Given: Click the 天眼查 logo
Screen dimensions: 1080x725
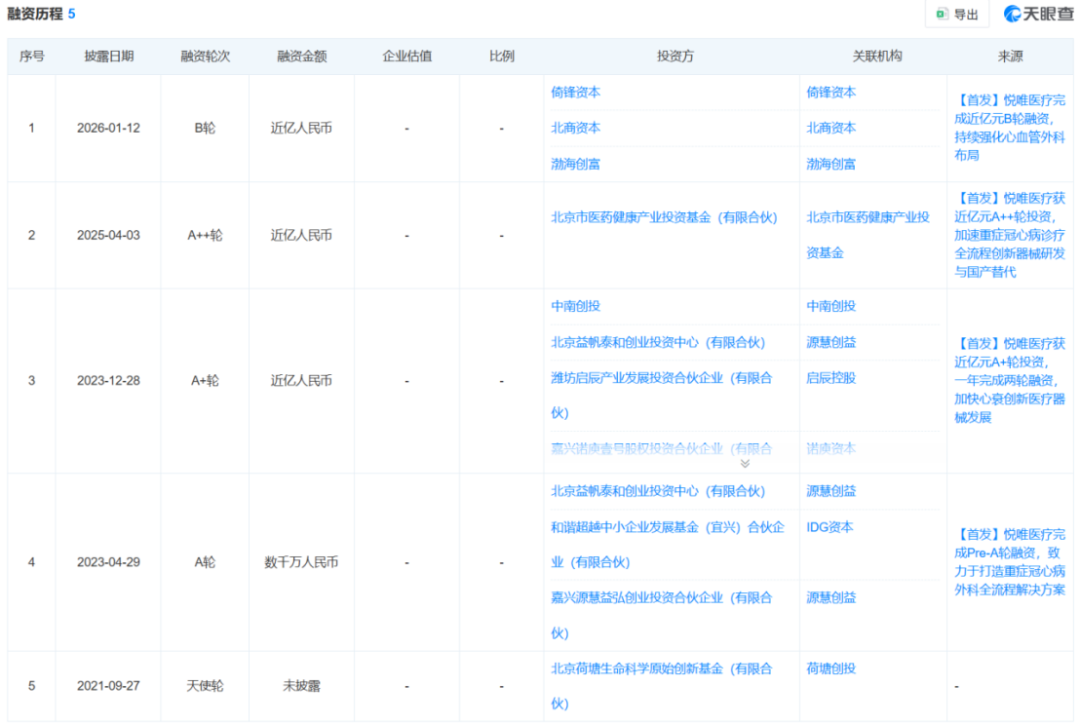Looking at the screenshot, I should click(1037, 14).
